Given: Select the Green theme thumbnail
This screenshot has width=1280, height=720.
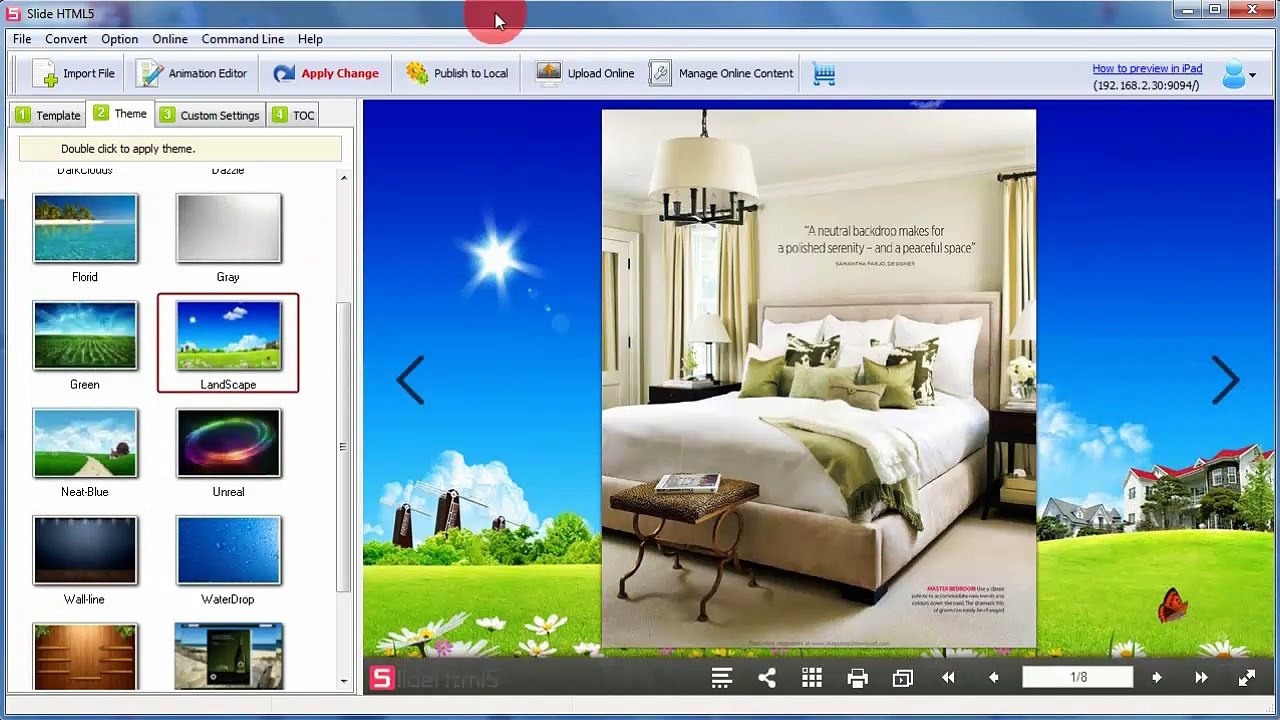Looking at the screenshot, I should click(85, 336).
